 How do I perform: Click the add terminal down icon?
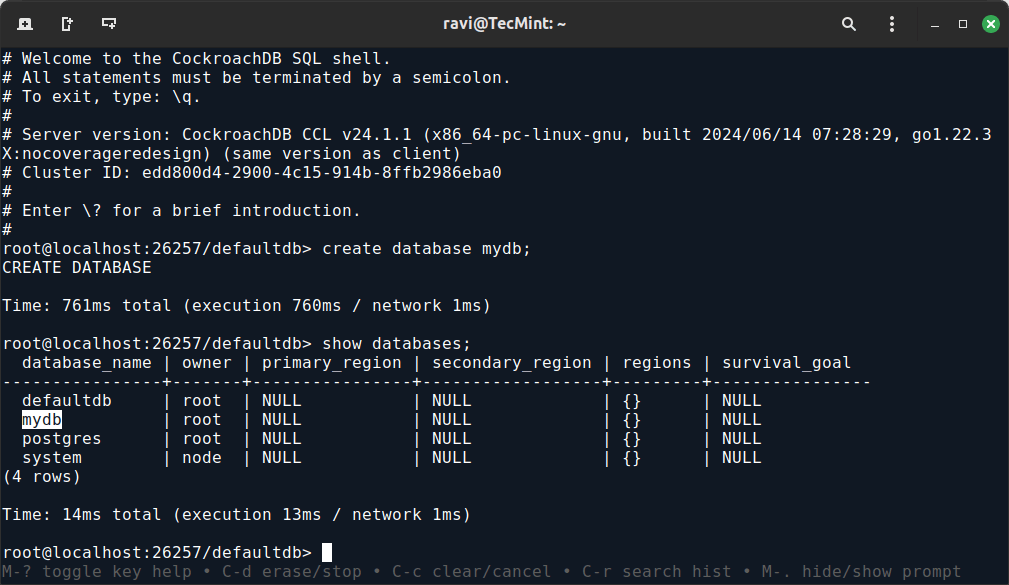[109, 23]
